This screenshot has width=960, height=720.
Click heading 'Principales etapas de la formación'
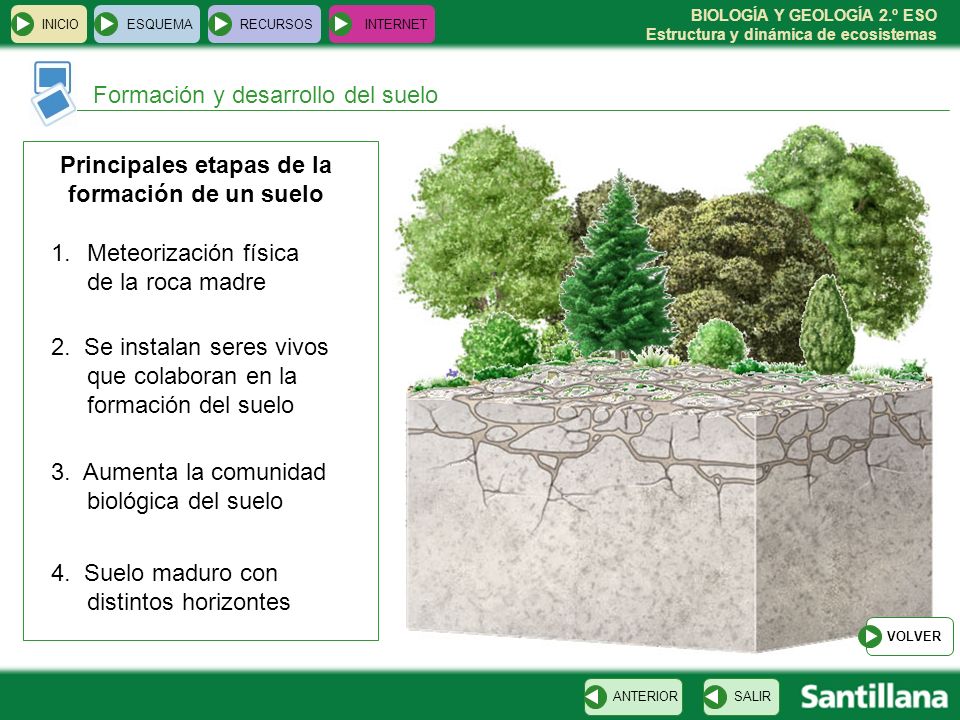point(196,179)
